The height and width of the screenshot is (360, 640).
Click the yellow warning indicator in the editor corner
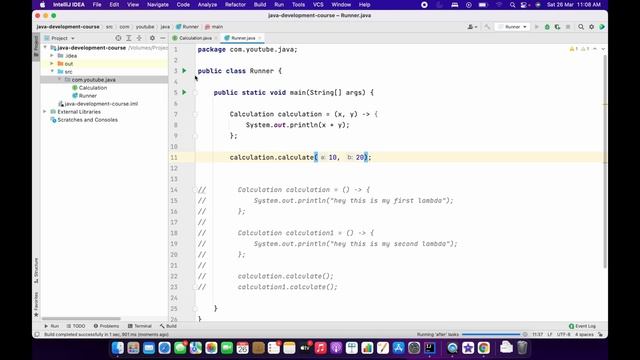tap(573, 49)
